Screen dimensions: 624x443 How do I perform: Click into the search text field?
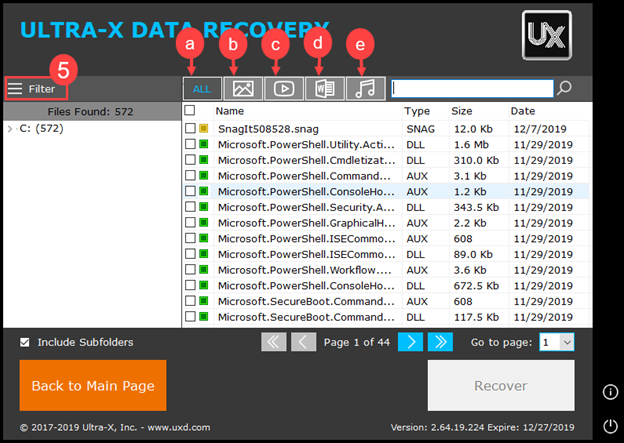(x=471, y=88)
